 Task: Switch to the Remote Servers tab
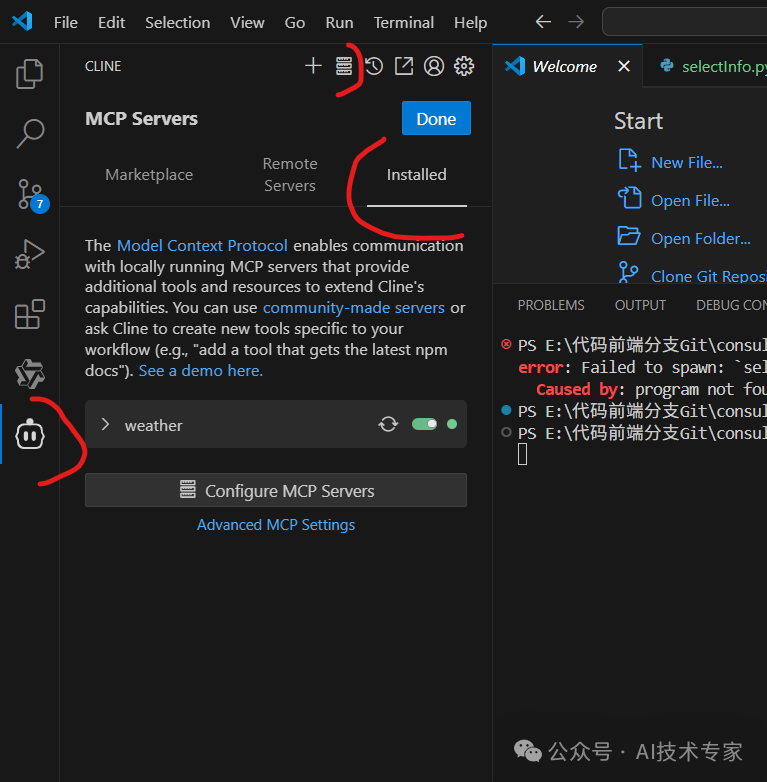pyautogui.click(x=290, y=175)
